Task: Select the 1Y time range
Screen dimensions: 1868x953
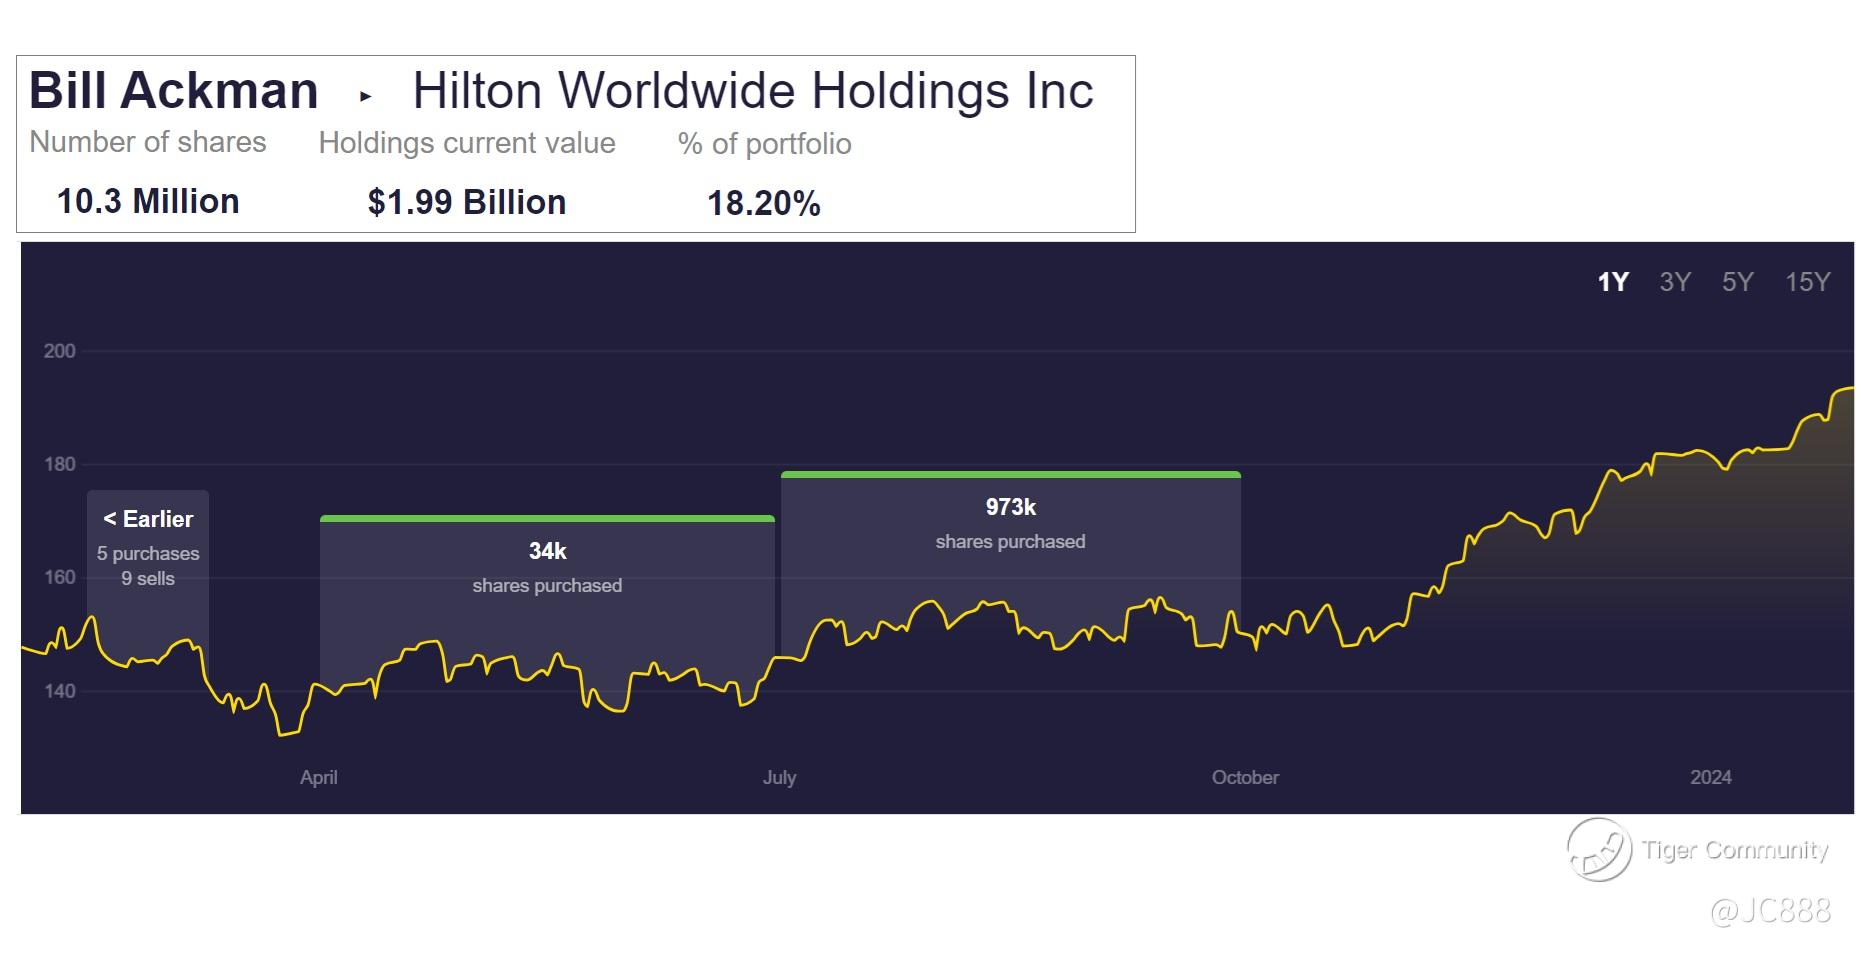Action: pyautogui.click(x=1612, y=282)
